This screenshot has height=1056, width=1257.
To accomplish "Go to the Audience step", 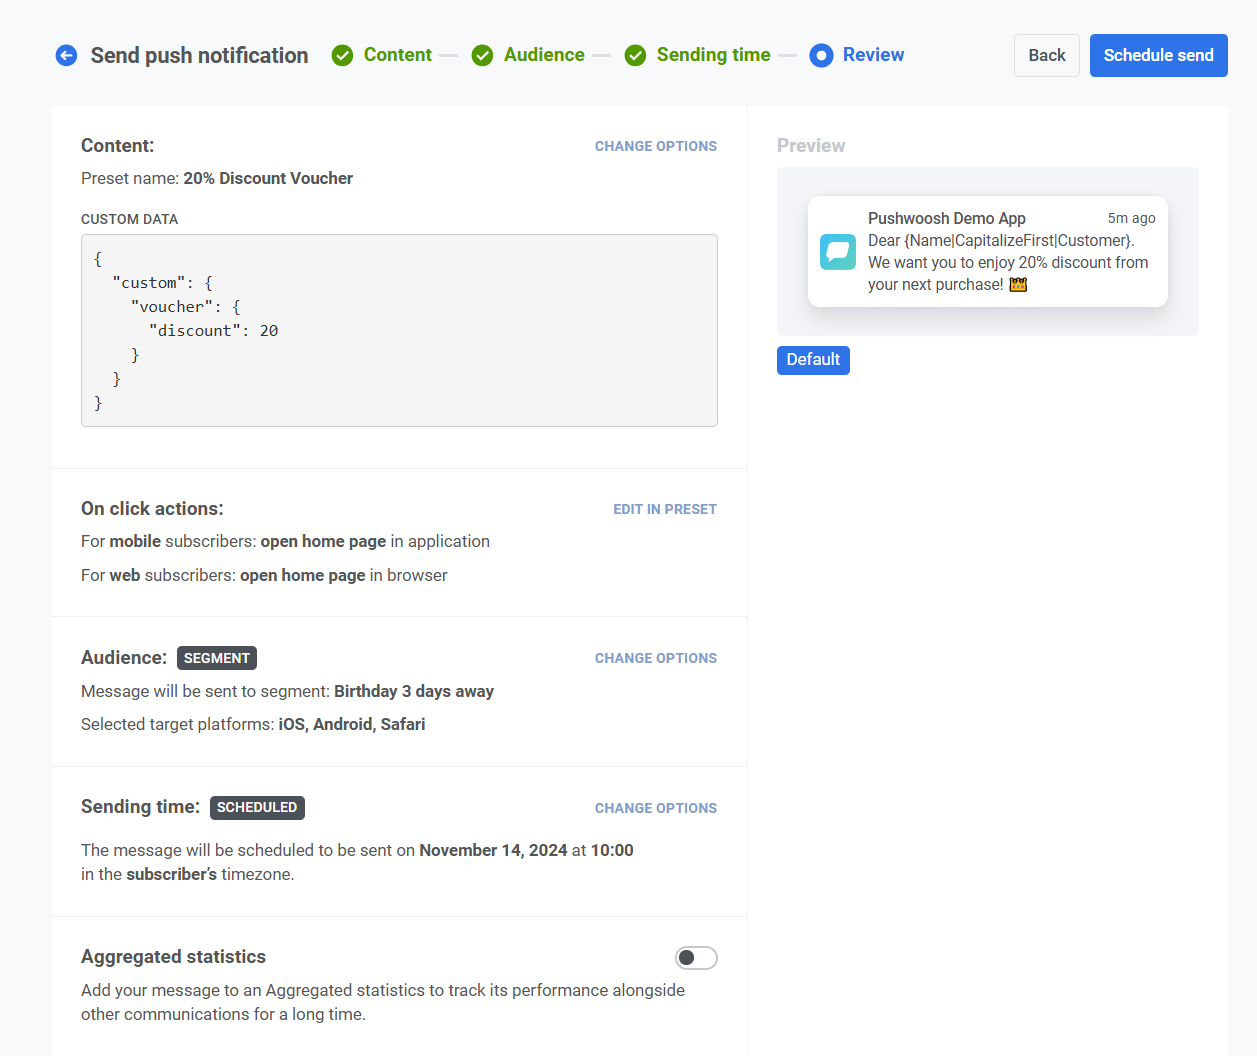I will tap(544, 55).
